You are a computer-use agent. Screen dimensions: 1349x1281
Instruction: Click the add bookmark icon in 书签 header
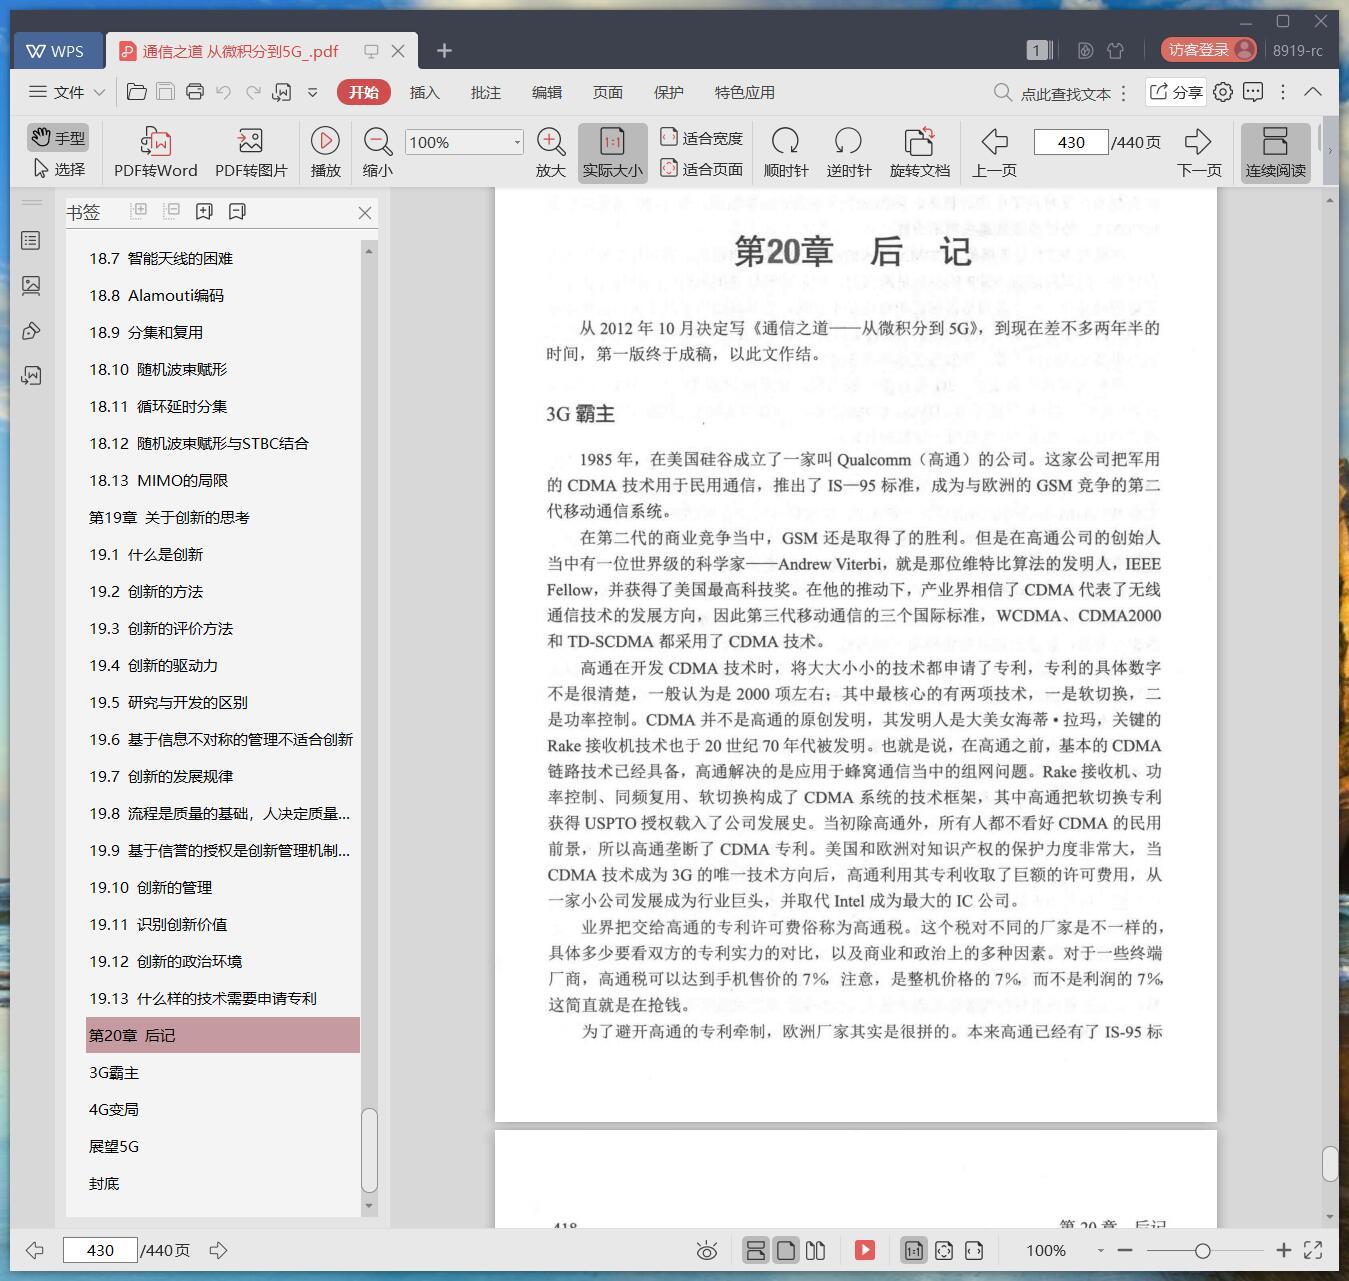click(204, 211)
